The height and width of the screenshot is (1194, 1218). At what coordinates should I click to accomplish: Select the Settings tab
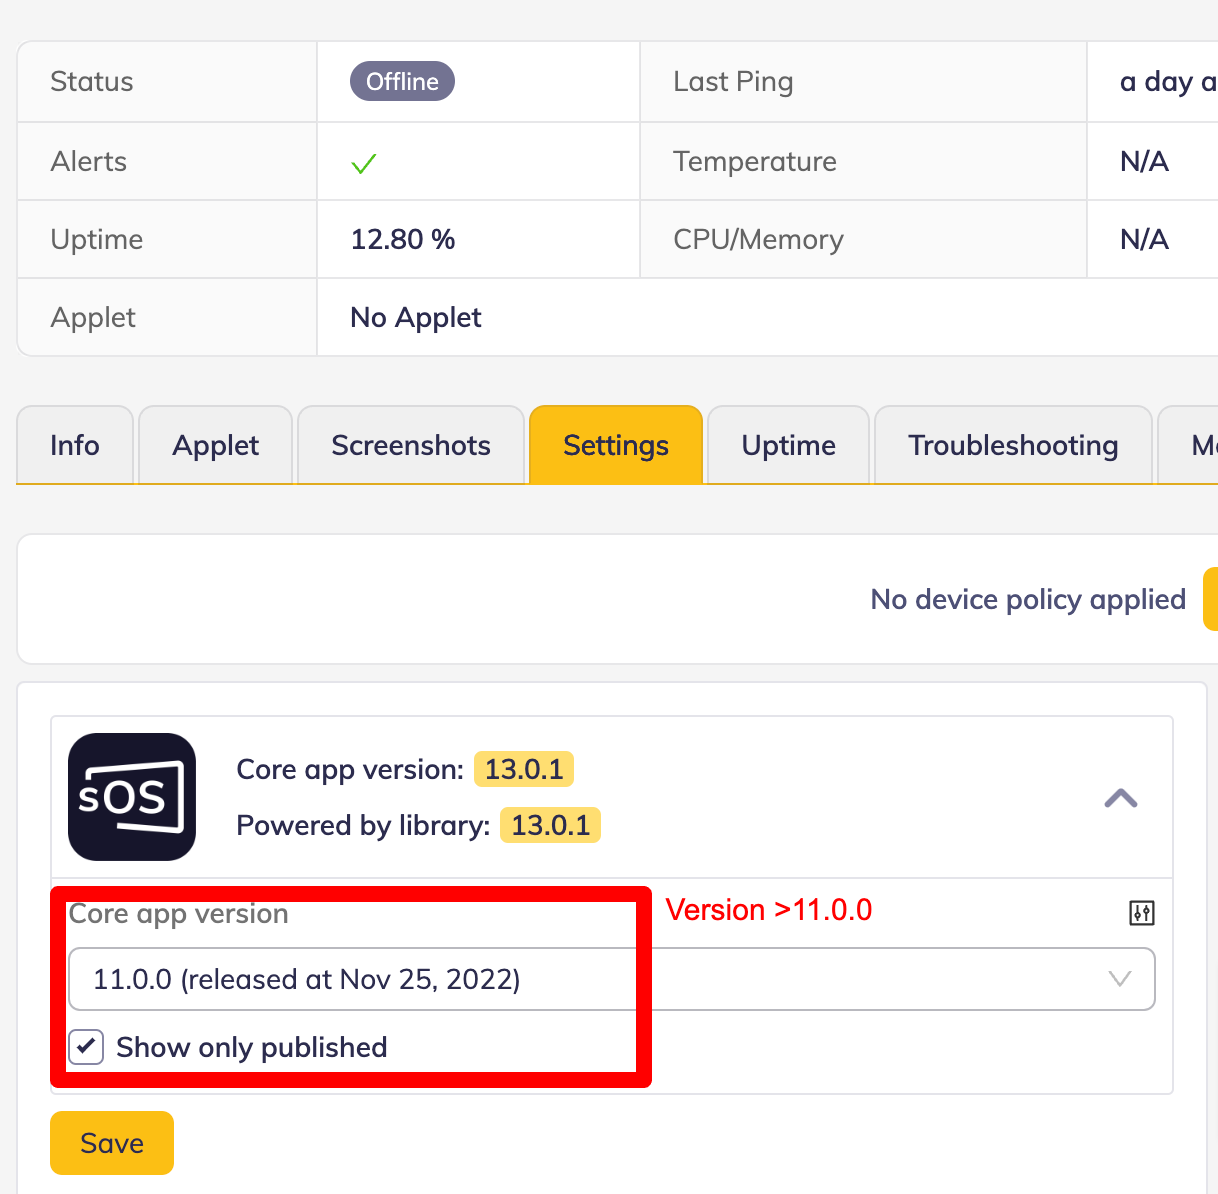point(616,445)
